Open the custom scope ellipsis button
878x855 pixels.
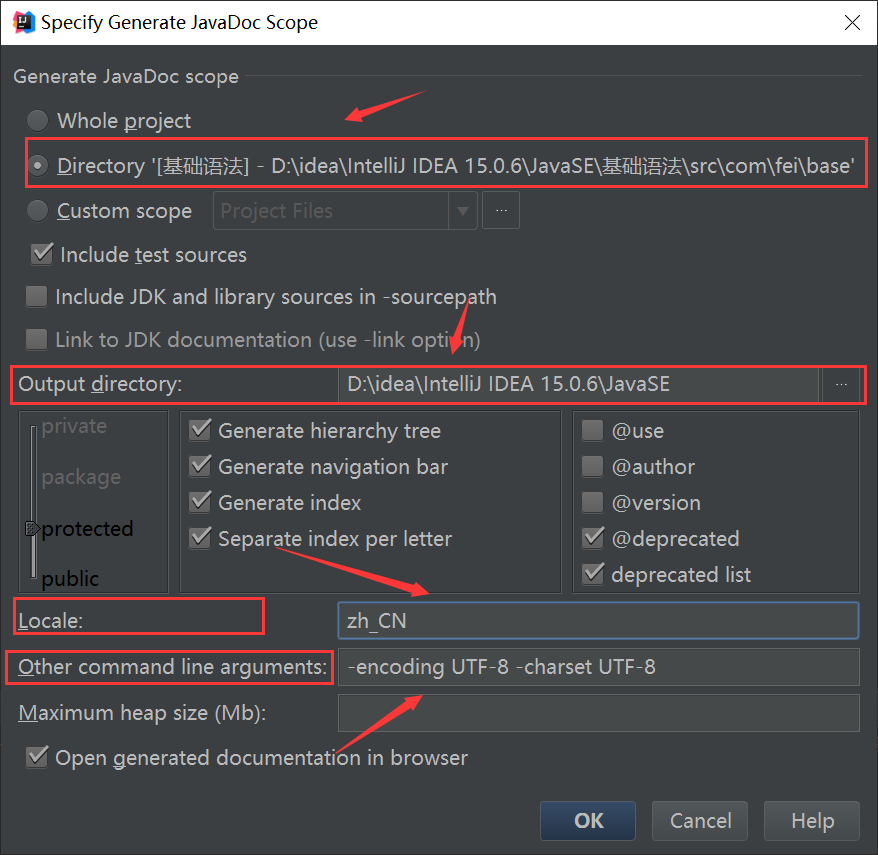pyautogui.click(x=501, y=211)
